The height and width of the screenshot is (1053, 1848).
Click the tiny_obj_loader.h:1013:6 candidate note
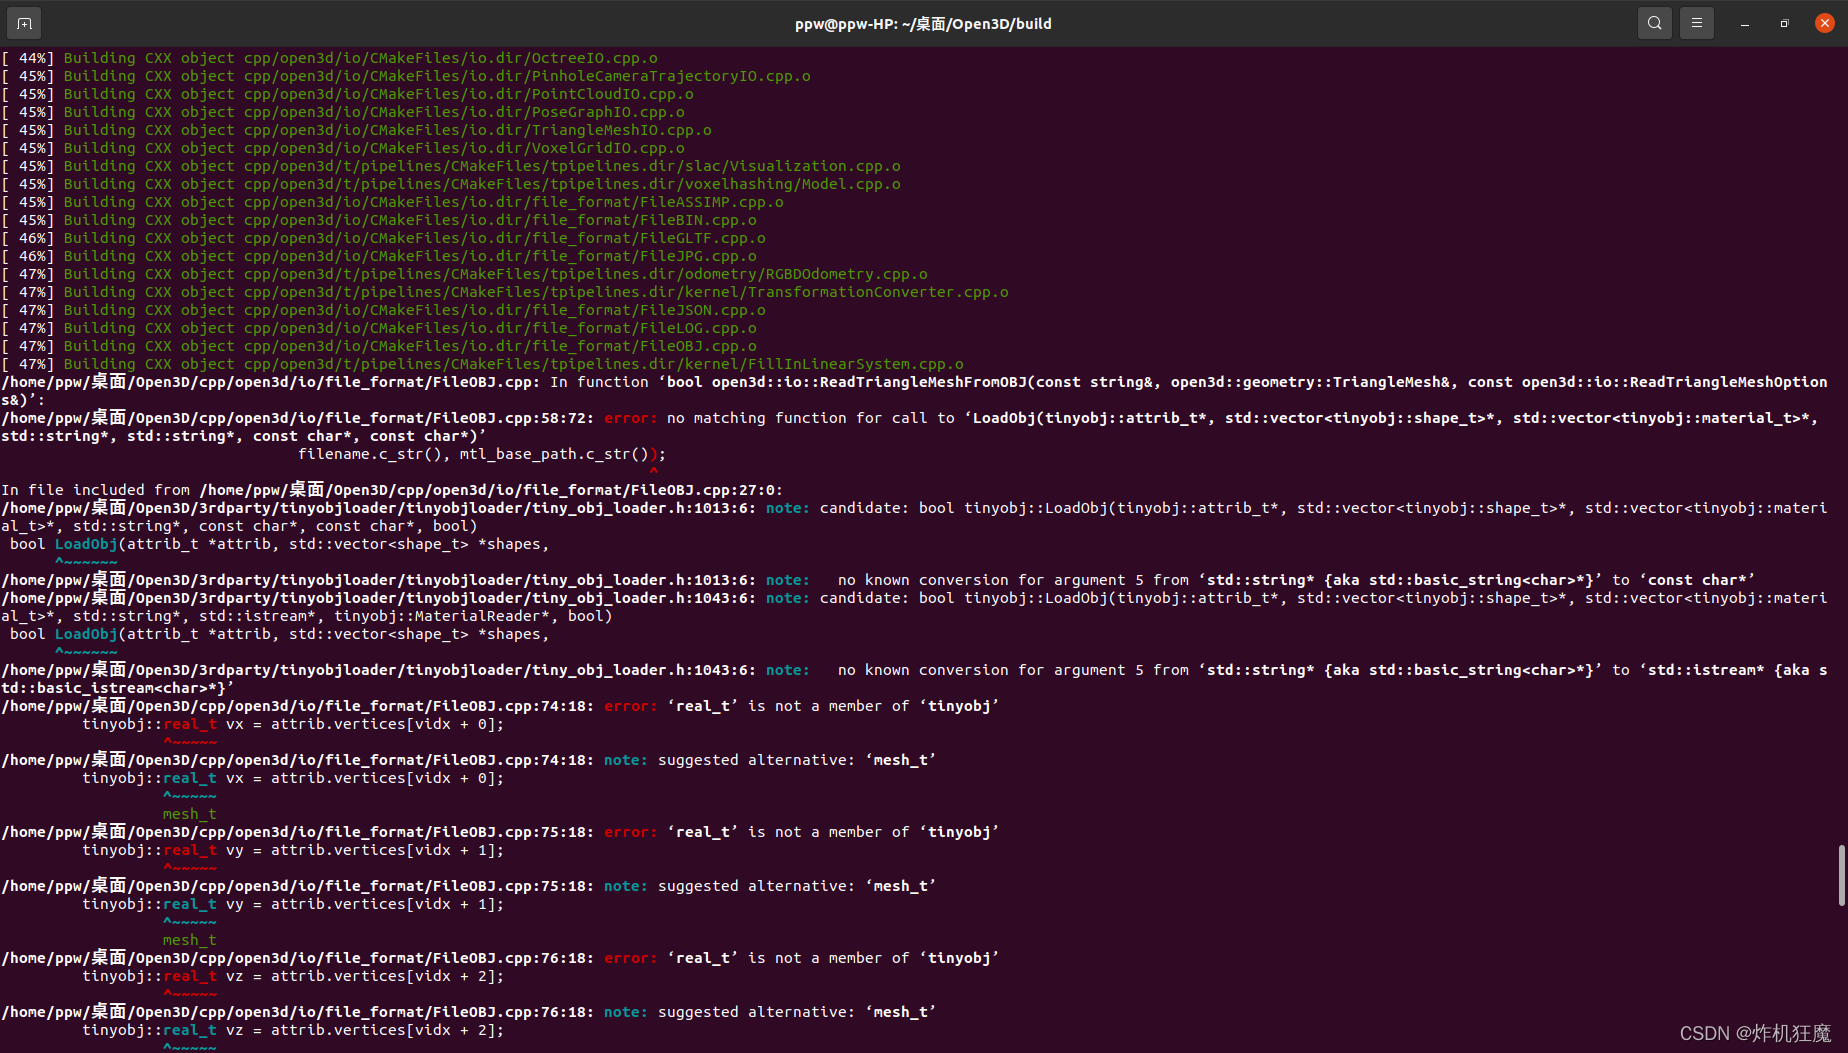point(914,517)
